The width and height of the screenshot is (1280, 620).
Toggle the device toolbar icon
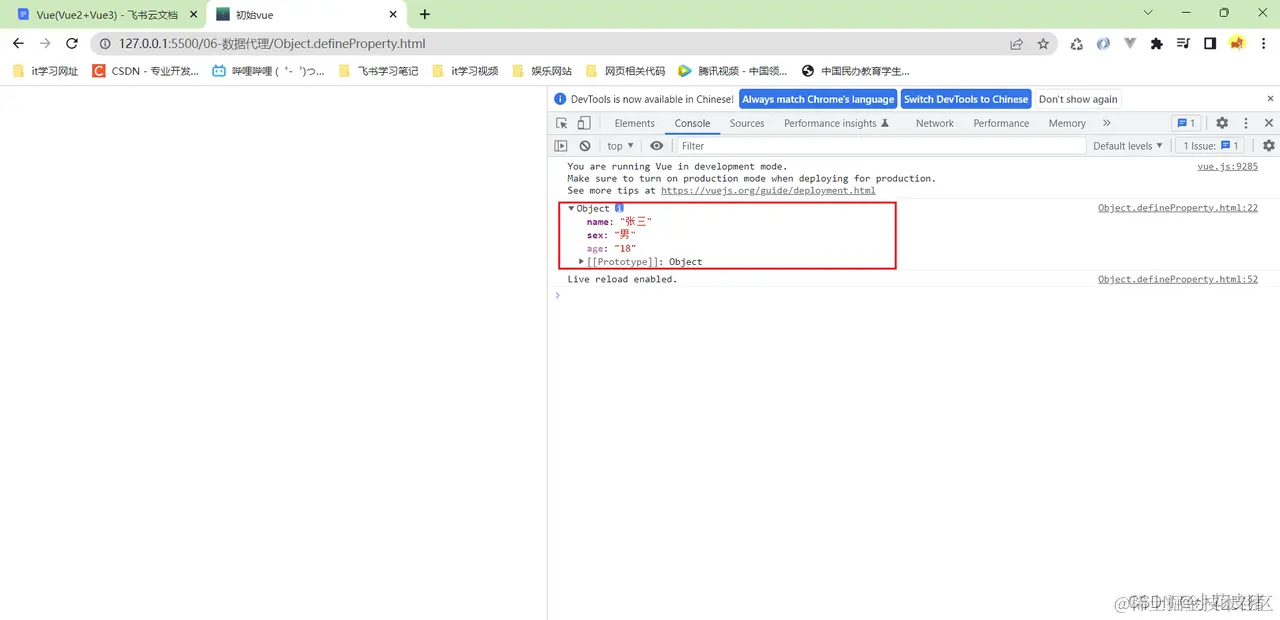pyautogui.click(x=584, y=123)
